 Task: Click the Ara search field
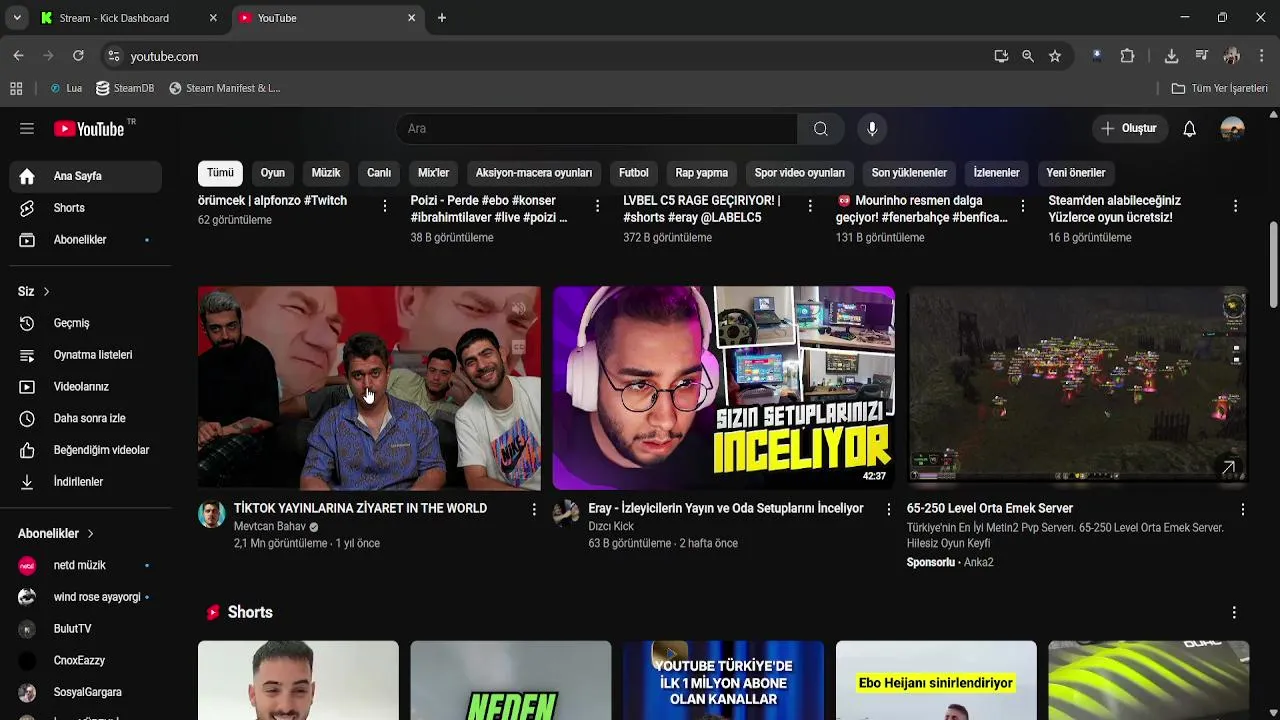(x=597, y=129)
